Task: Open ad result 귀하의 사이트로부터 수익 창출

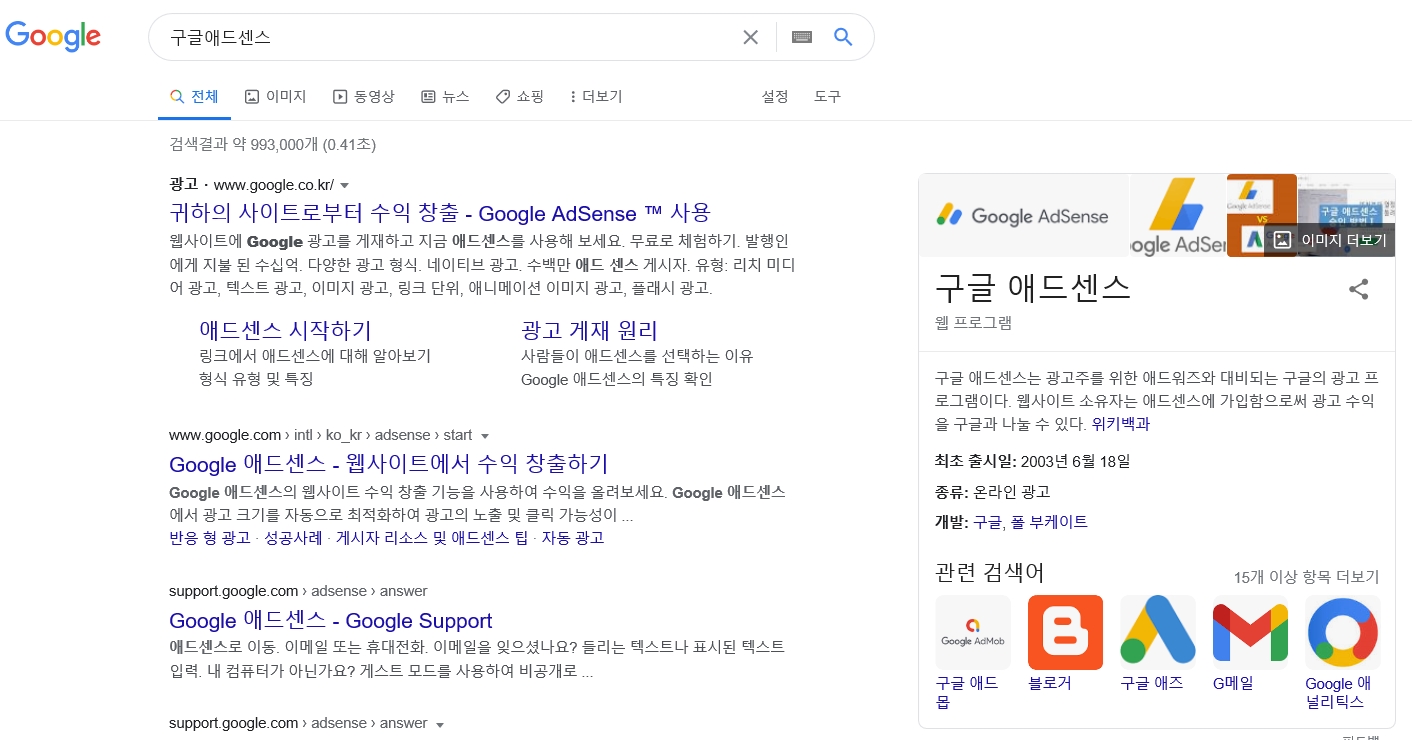Action: (x=440, y=213)
